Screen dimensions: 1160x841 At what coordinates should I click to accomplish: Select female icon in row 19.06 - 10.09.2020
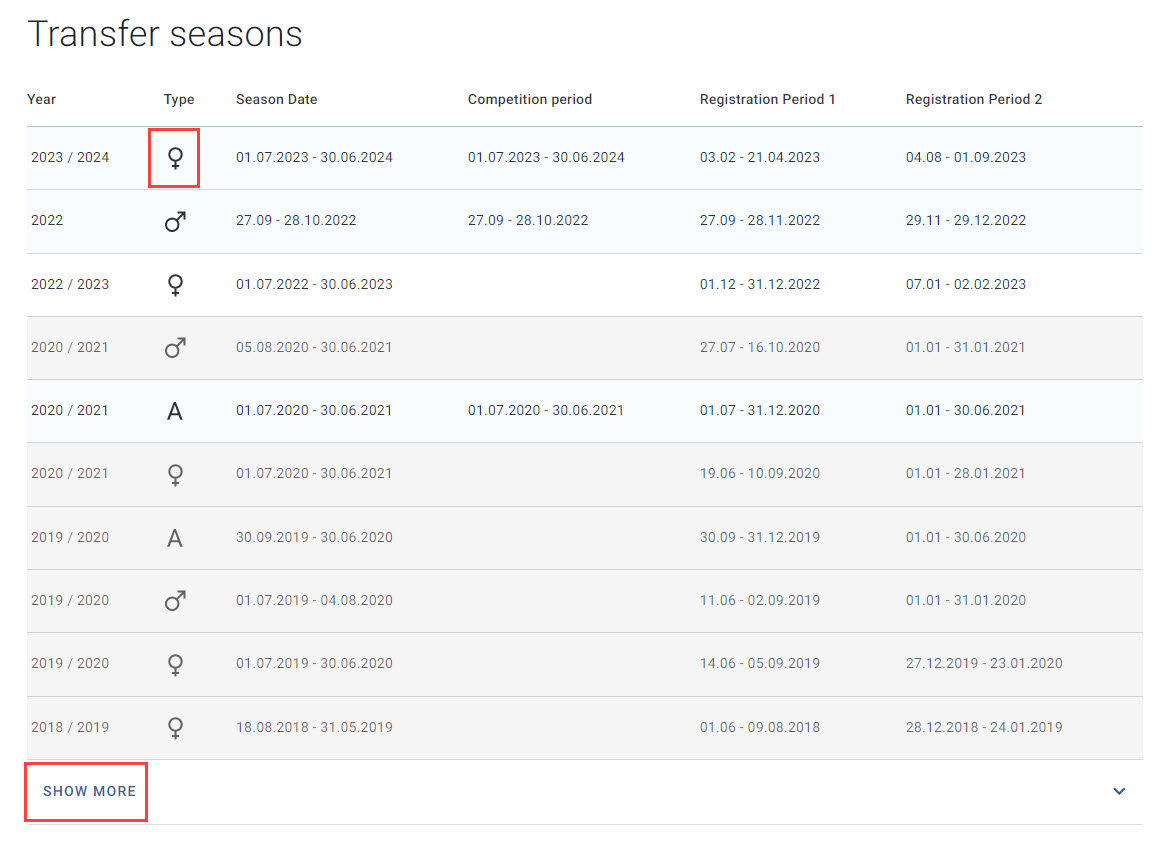[x=175, y=475]
